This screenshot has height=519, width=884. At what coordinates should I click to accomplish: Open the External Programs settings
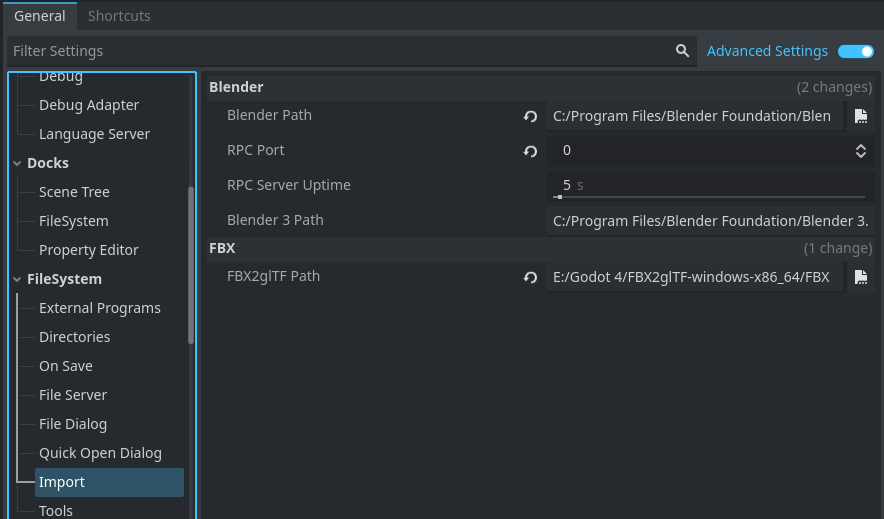99,308
